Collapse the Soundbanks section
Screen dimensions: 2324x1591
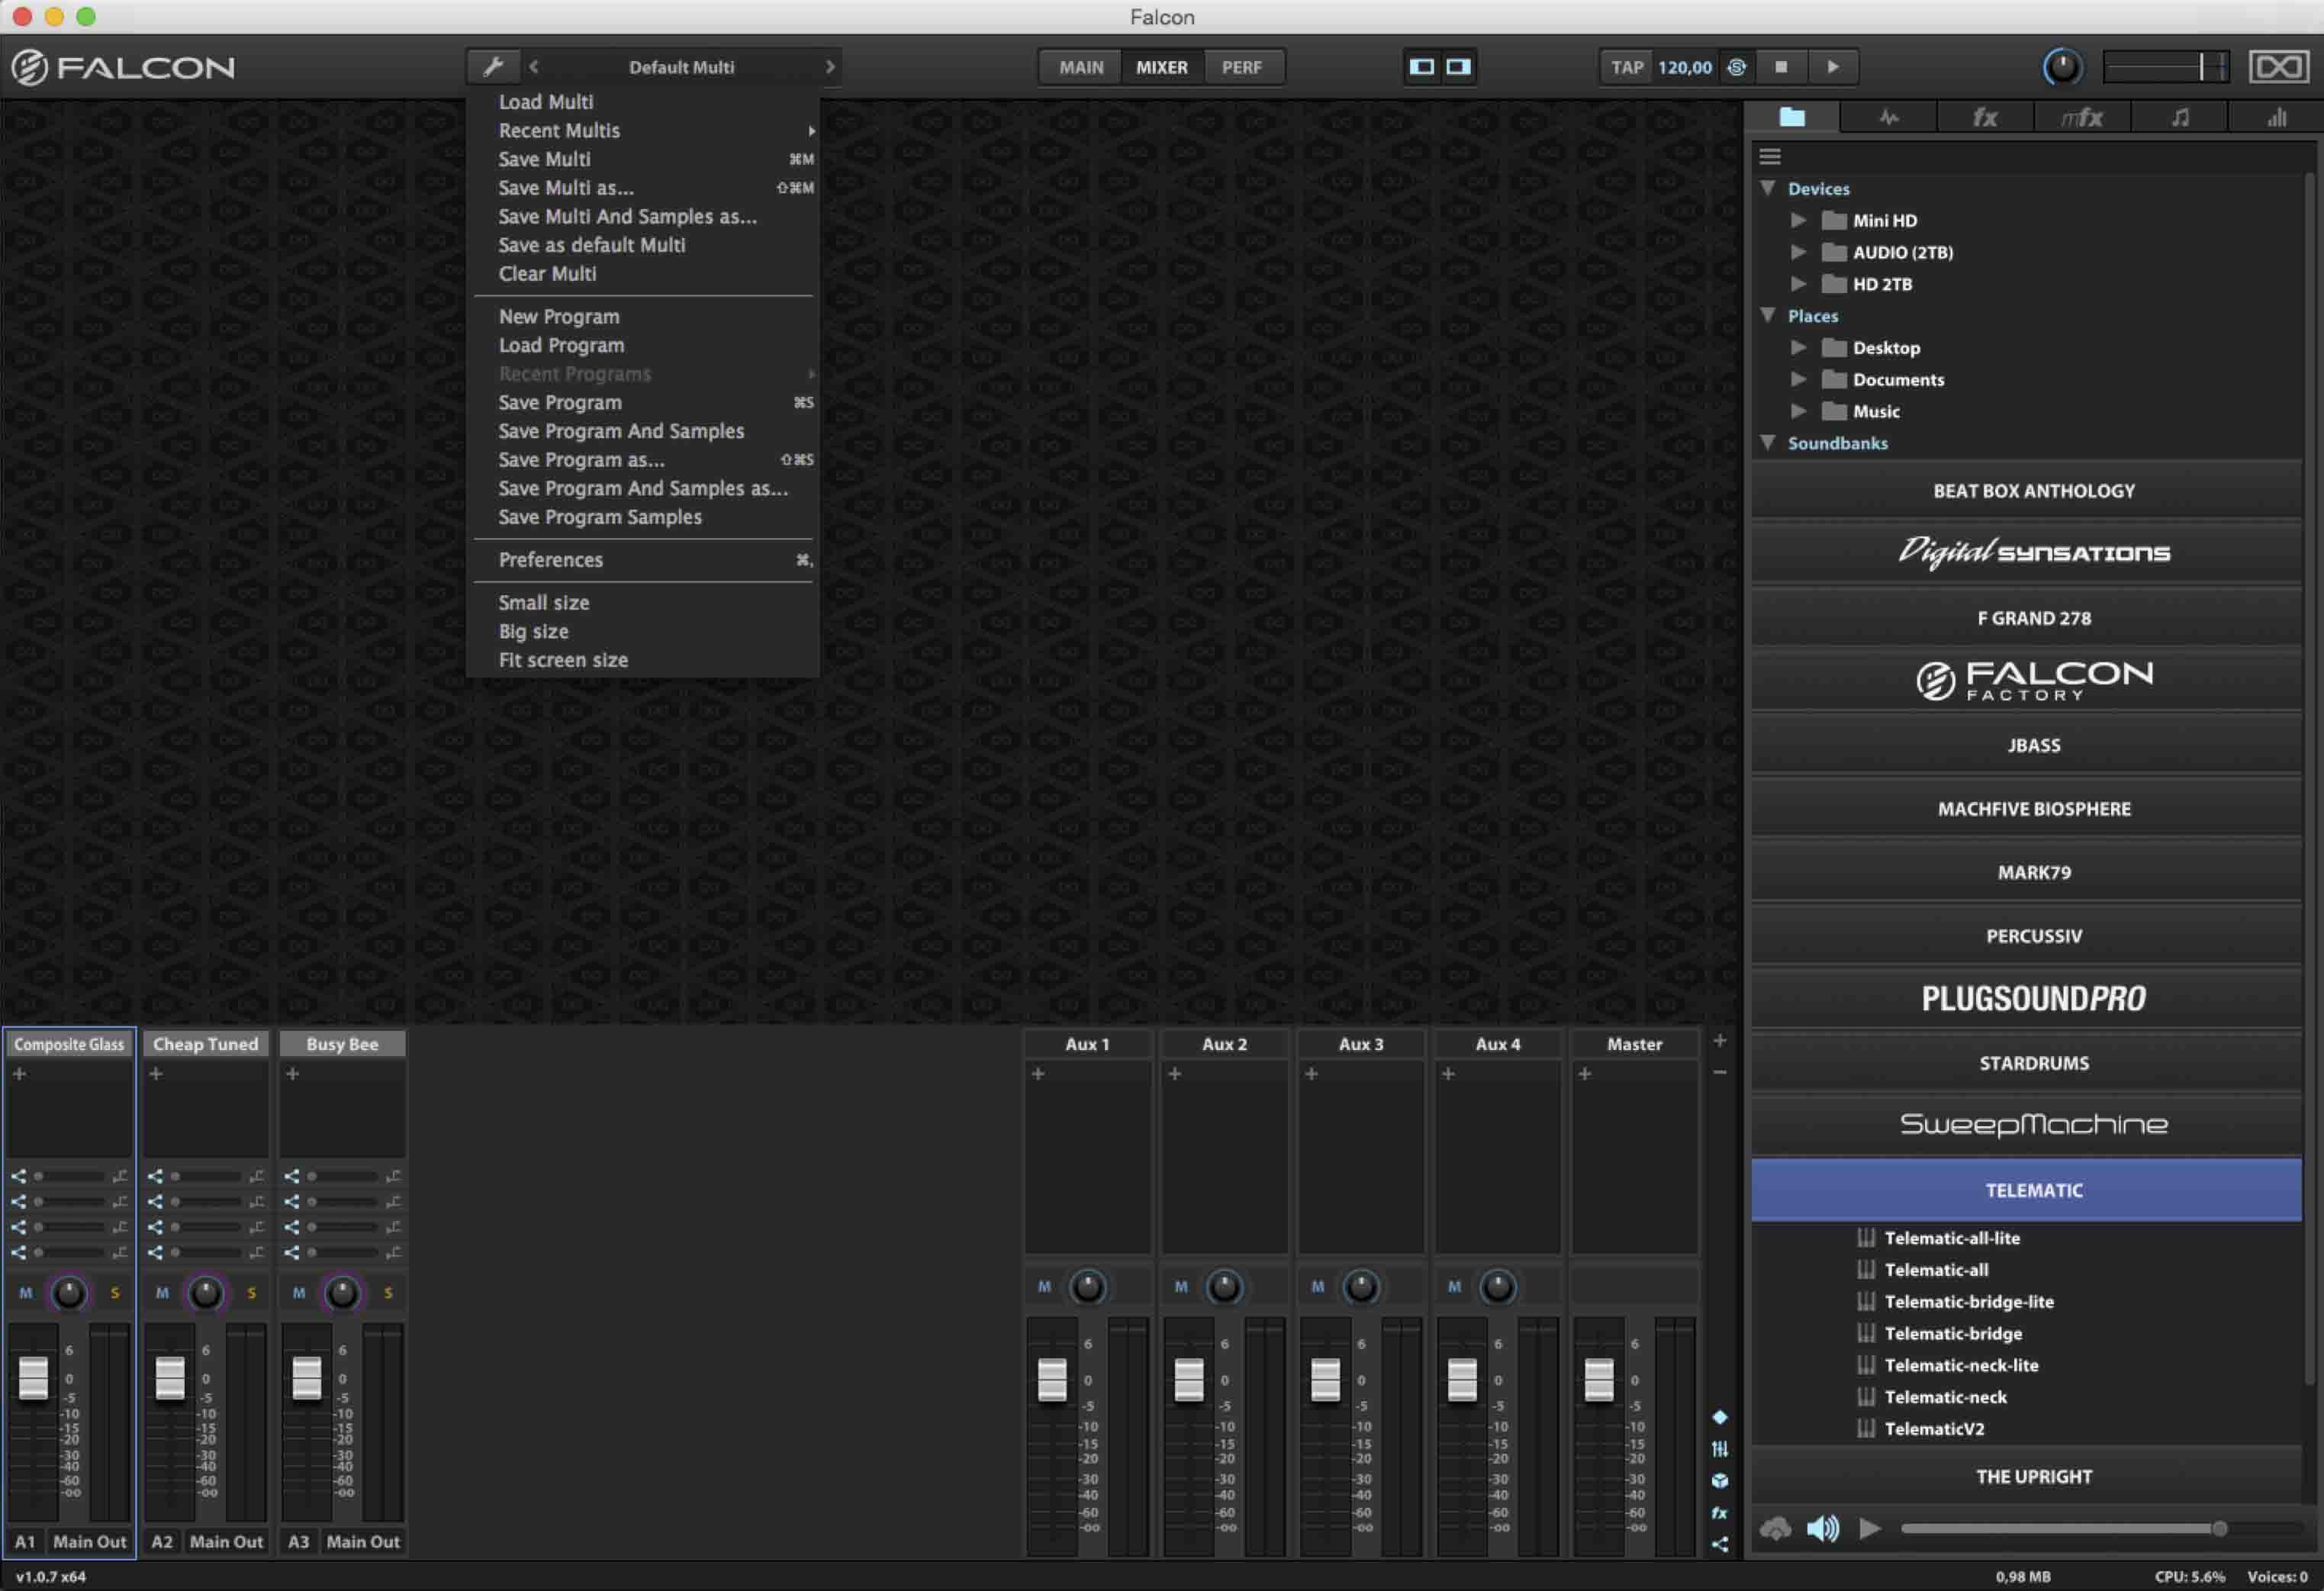pyautogui.click(x=1768, y=443)
